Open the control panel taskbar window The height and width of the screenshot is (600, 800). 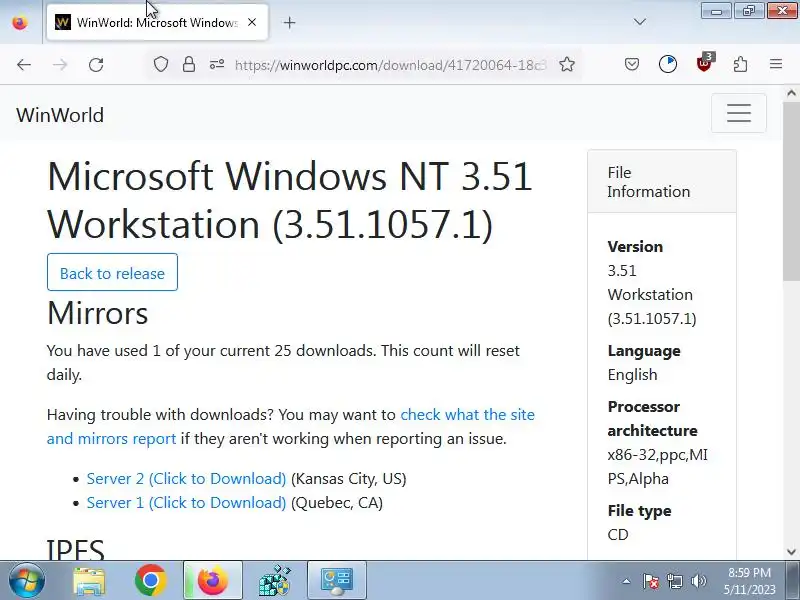[337, 581]
